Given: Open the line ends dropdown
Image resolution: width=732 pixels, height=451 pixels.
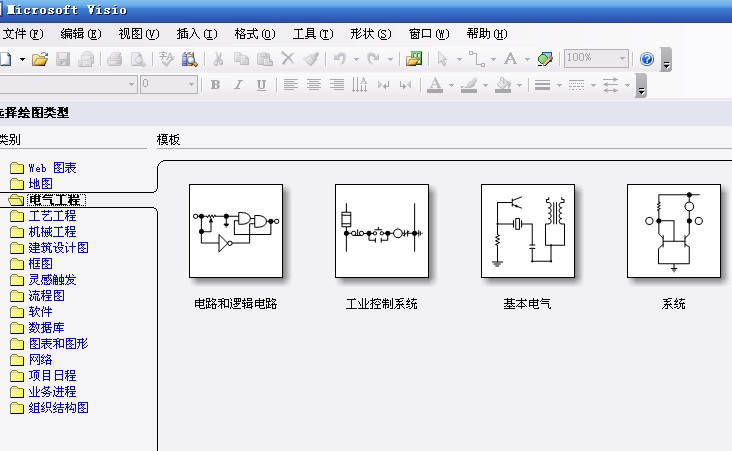Looking at the screenshot, I should (x=627, y=85).
